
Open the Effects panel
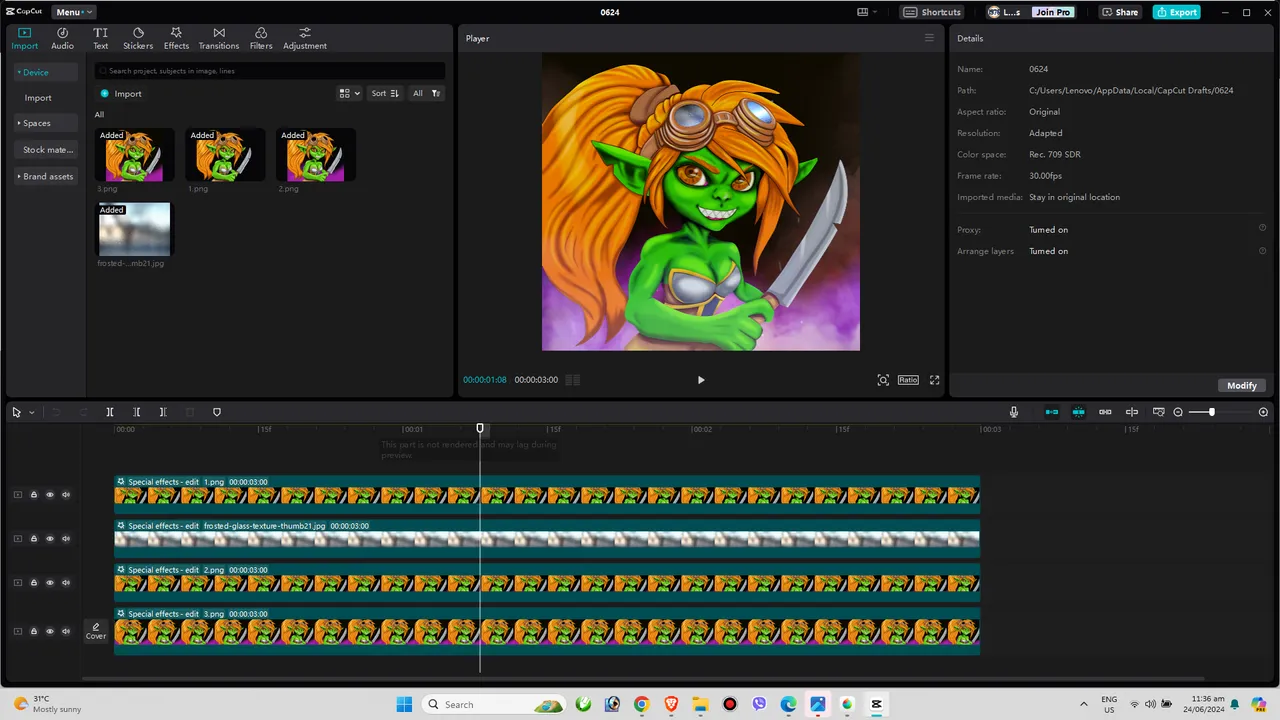[x=176, y=38]
